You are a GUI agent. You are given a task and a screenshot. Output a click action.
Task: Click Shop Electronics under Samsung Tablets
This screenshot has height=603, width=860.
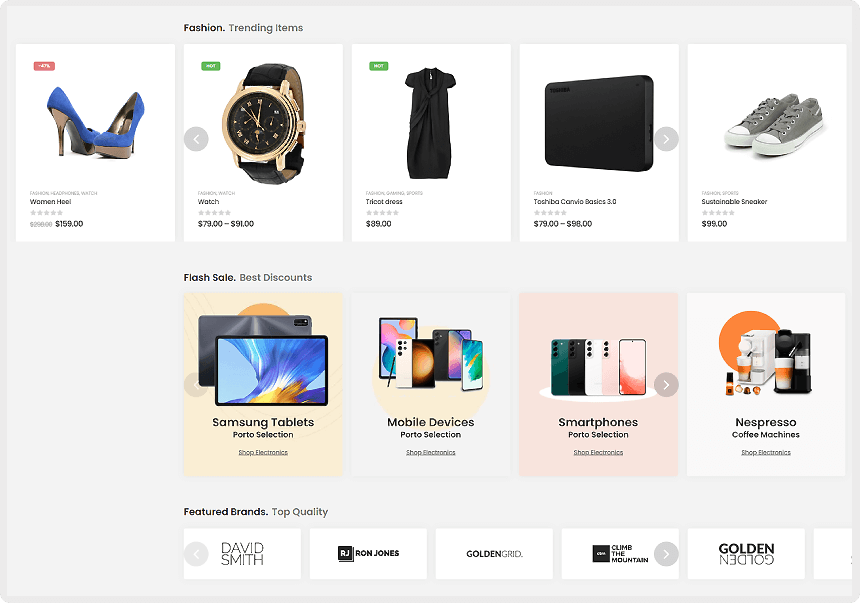click(263, 452)
